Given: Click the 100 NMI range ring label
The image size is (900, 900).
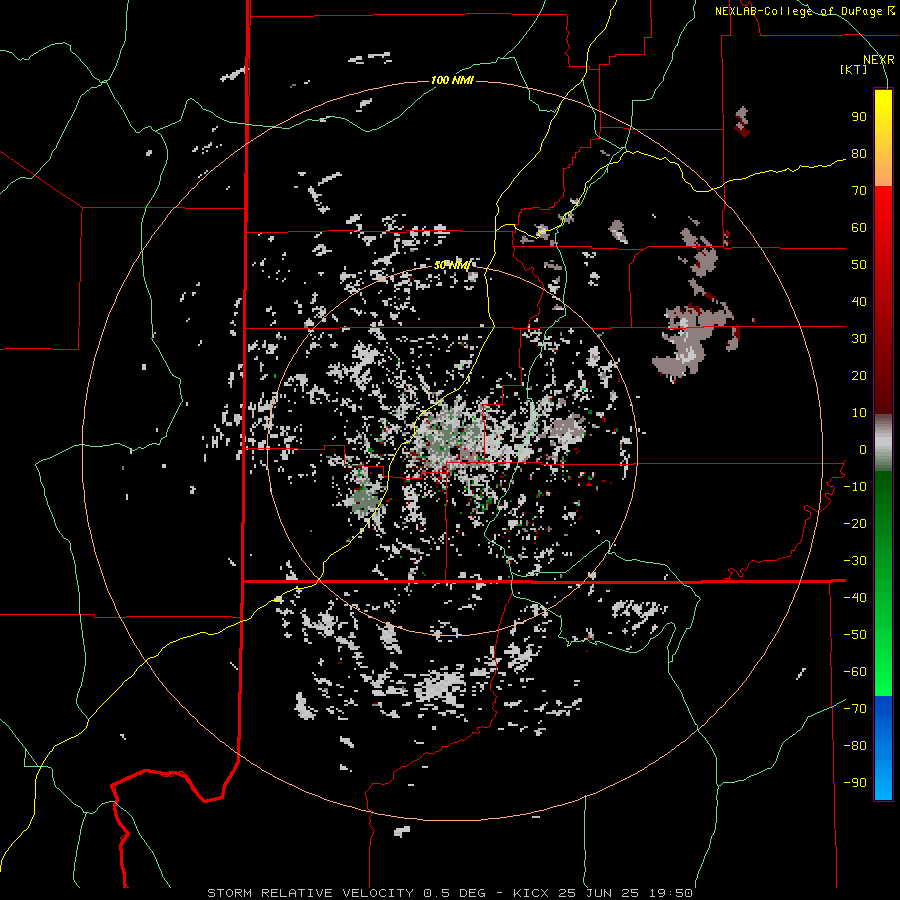Looking at the screenshot, I should [452, 80].
